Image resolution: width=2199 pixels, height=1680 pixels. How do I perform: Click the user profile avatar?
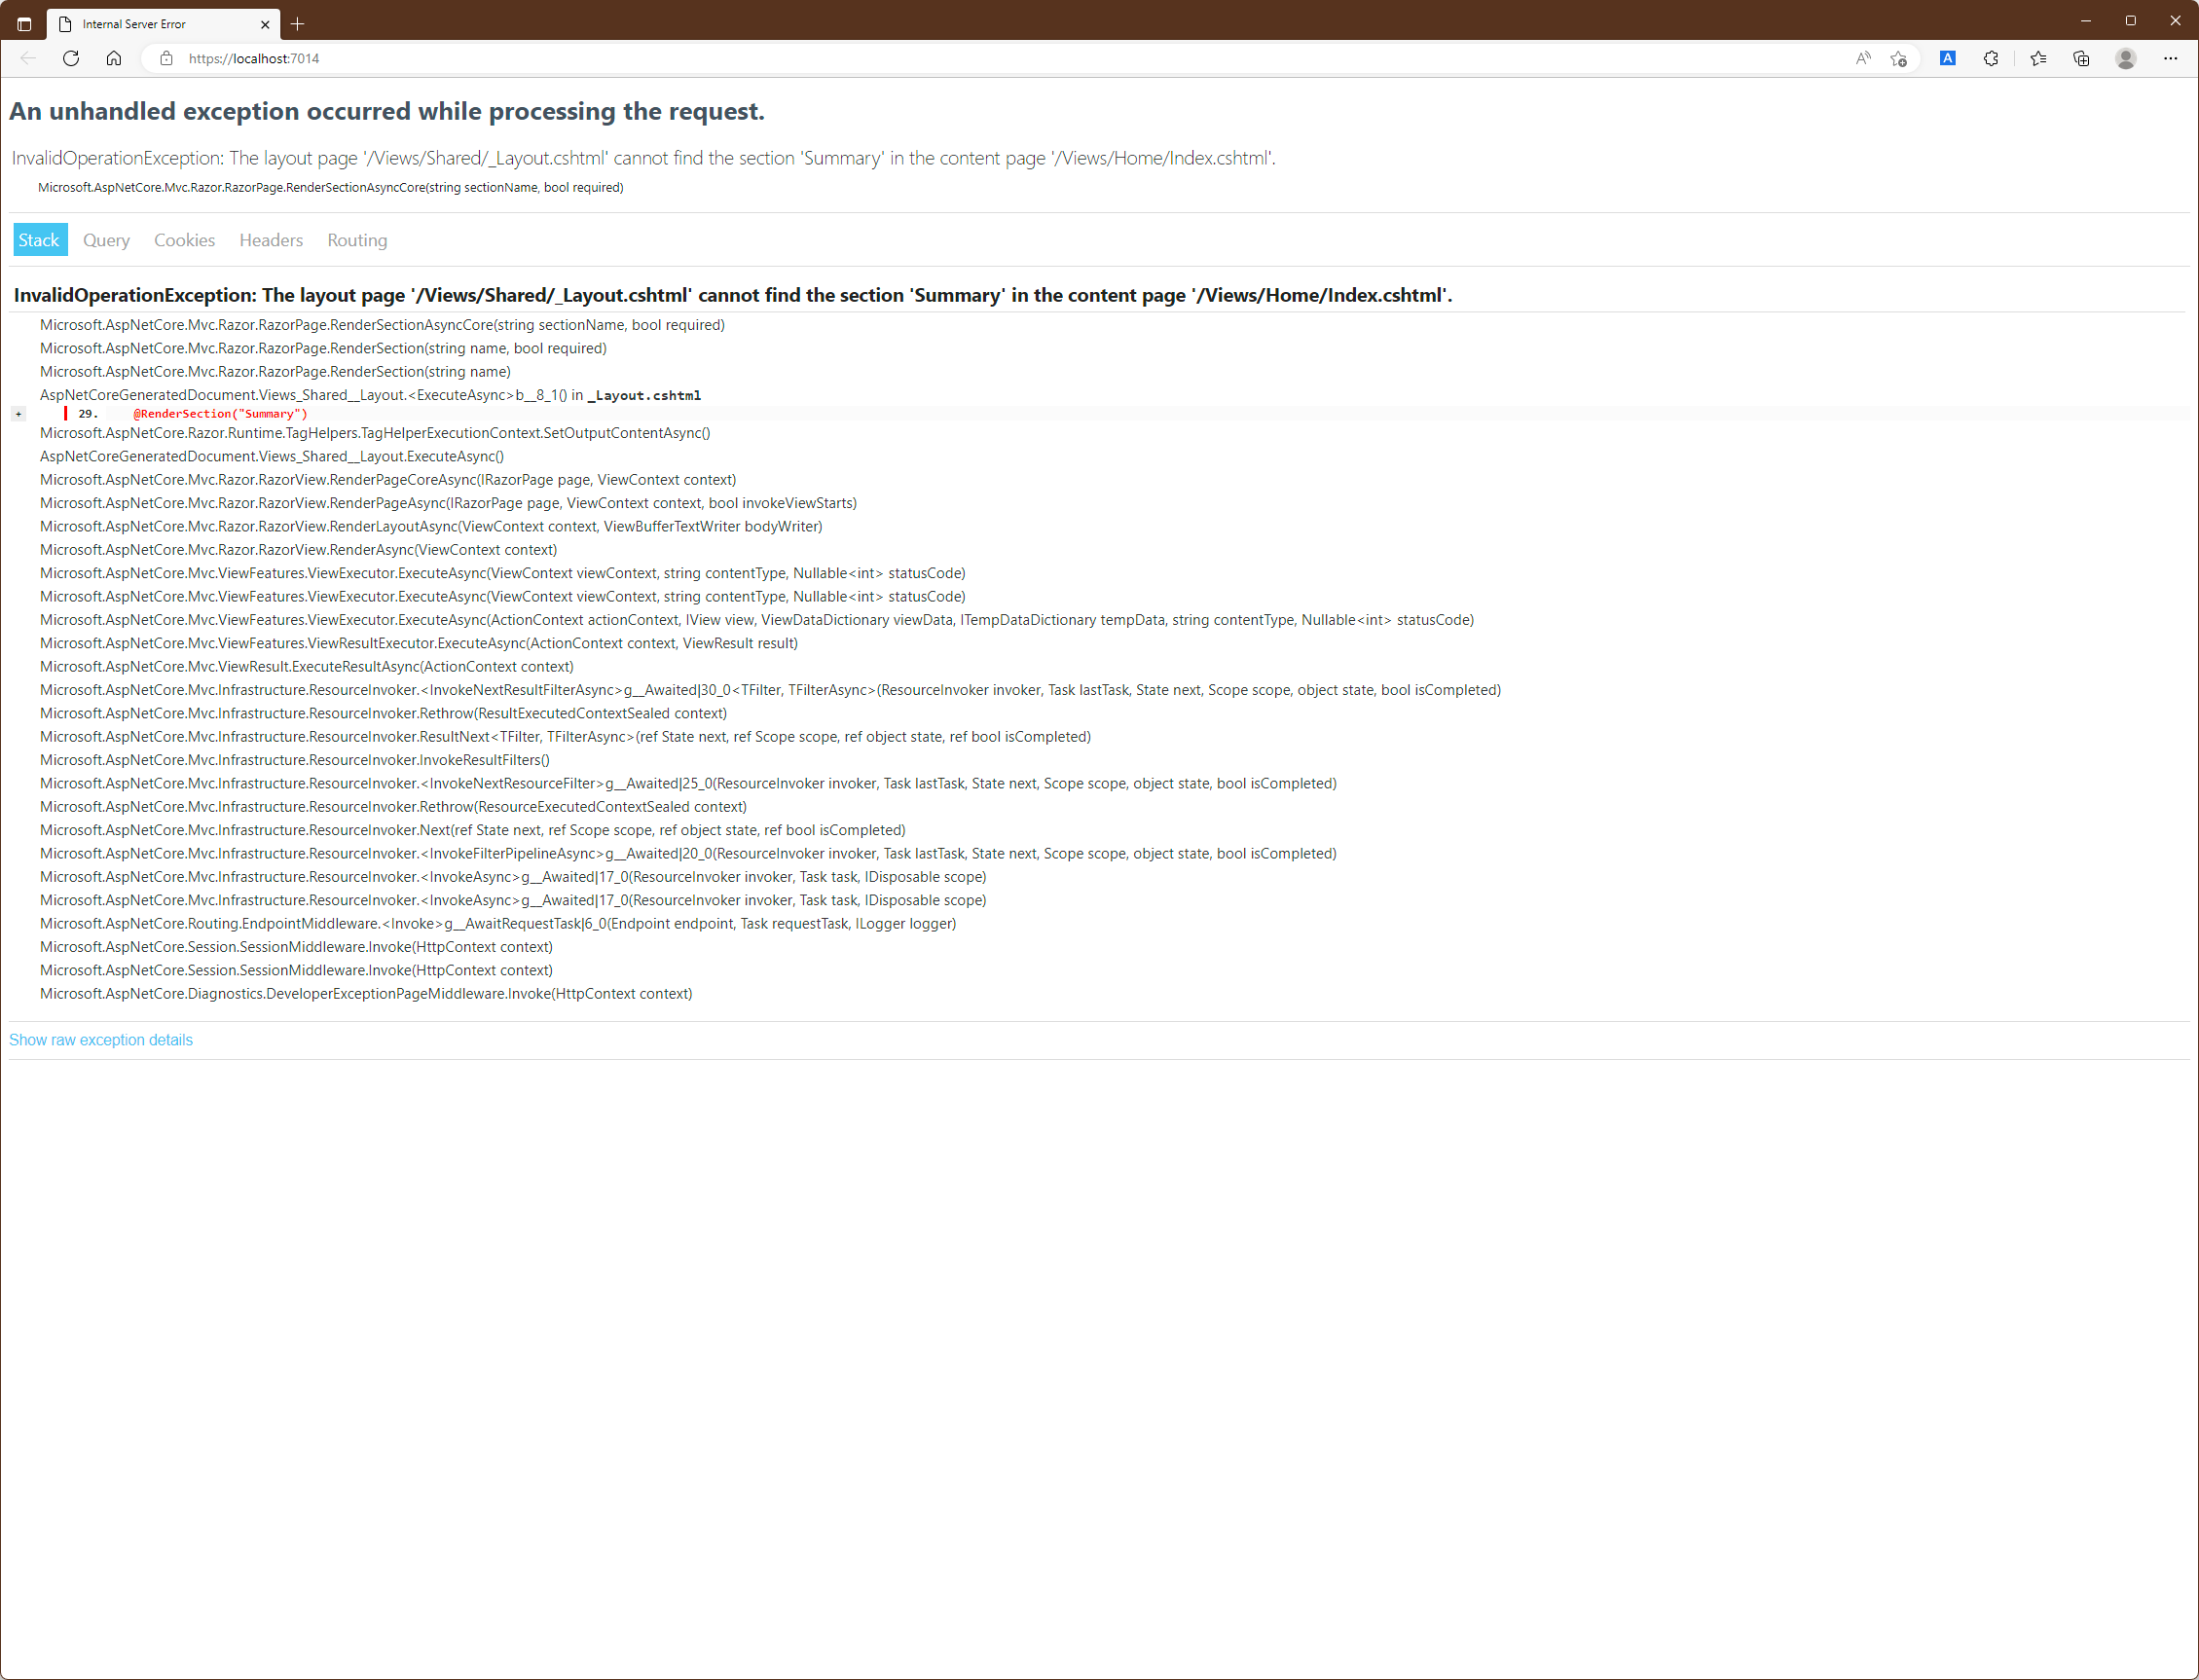coord(2125,58)
